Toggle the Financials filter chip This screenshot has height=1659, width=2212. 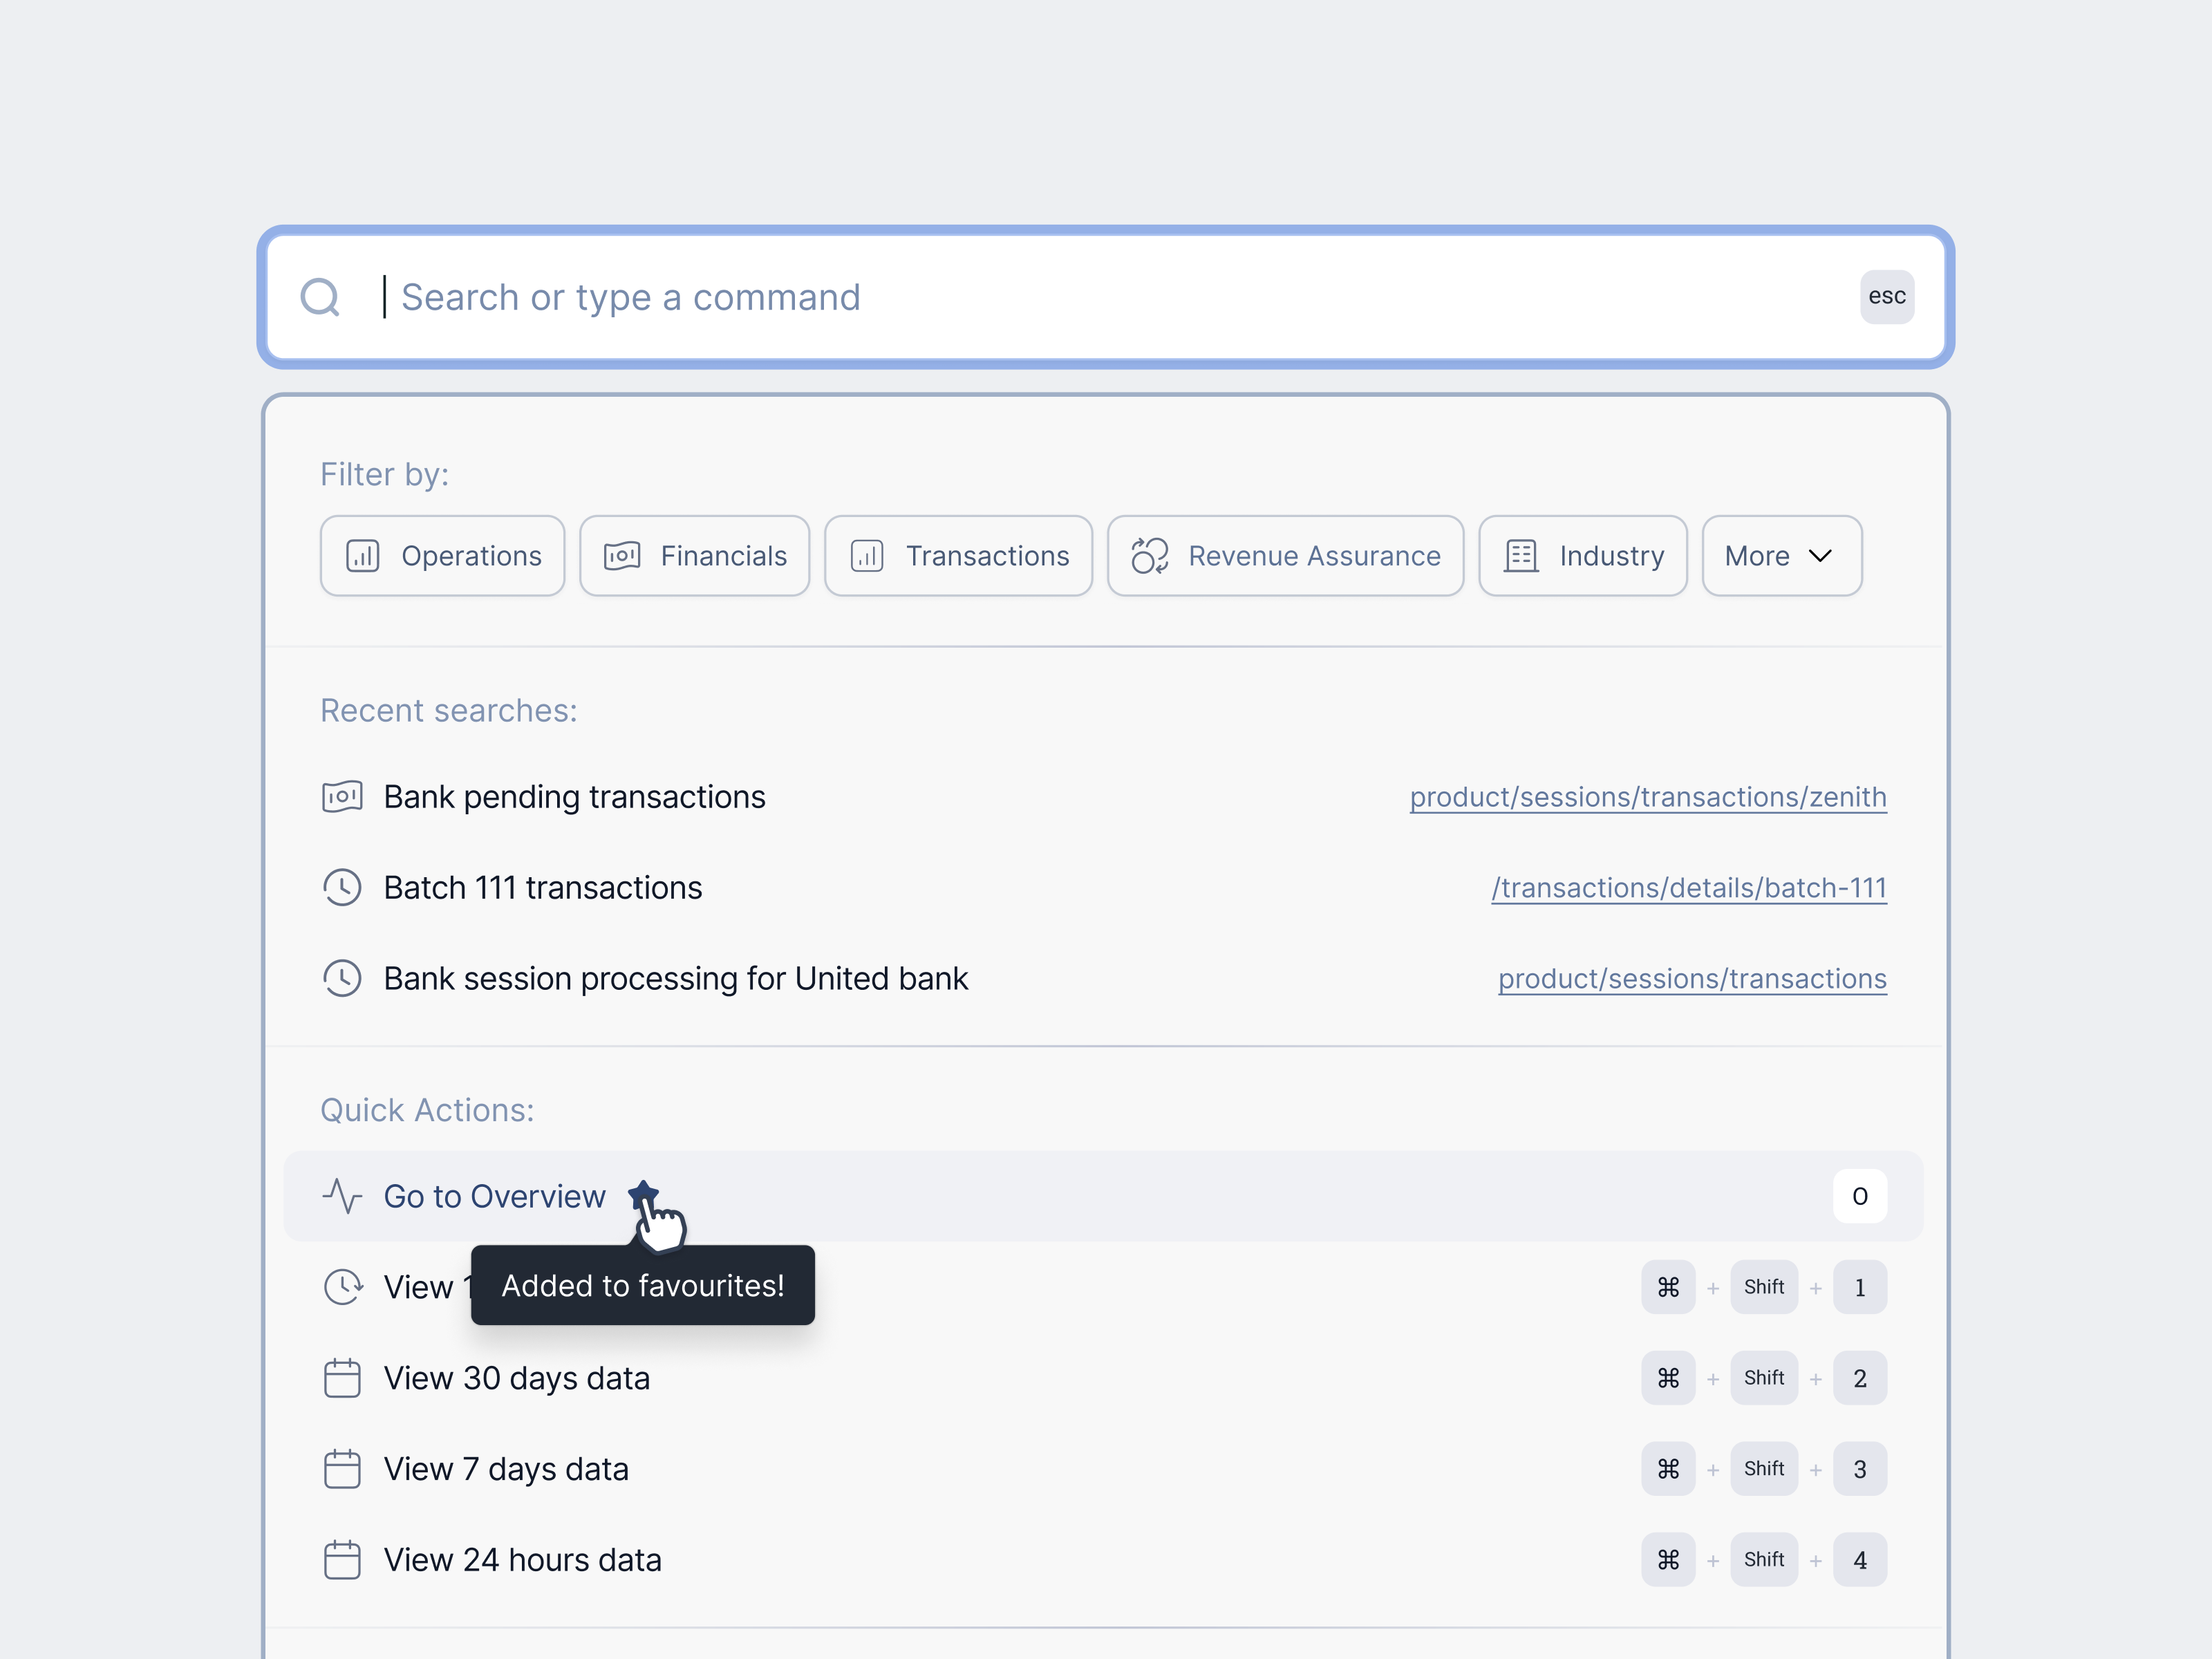pos(694,556)
